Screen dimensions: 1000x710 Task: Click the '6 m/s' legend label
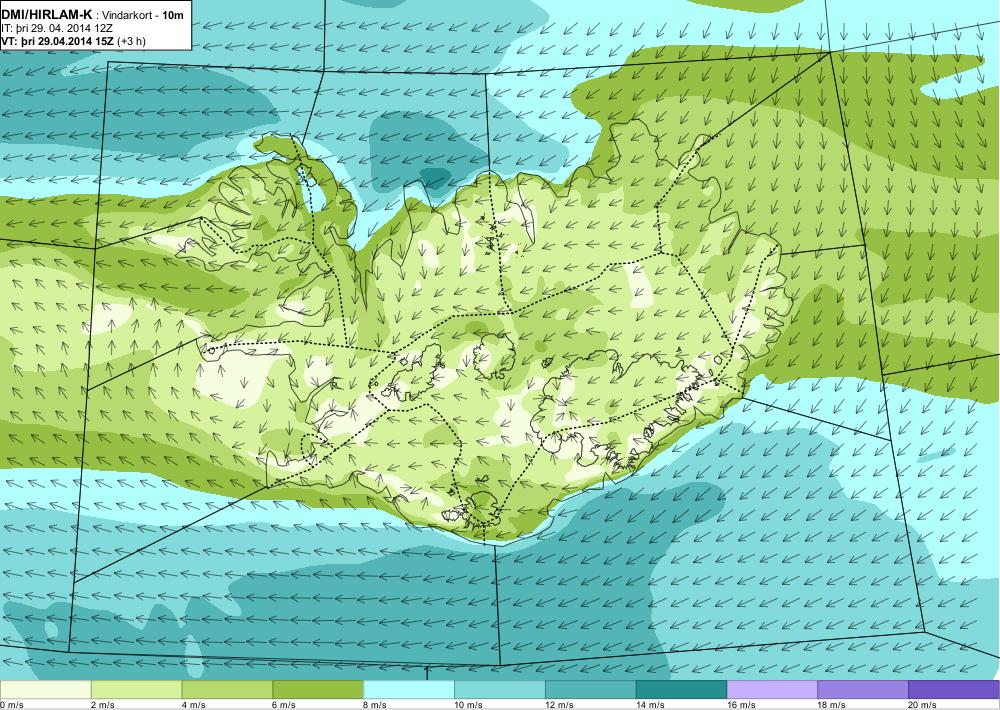tap(285, 705)
